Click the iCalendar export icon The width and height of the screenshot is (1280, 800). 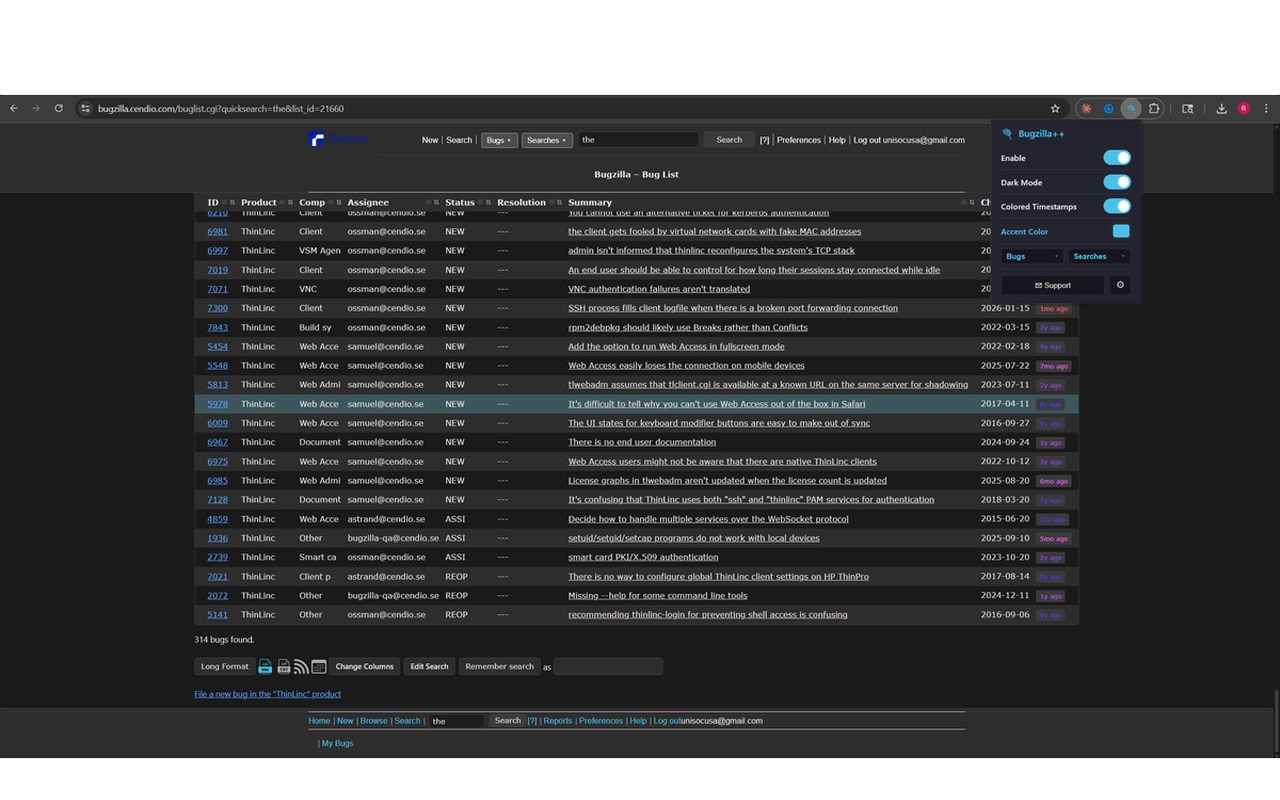click(x=319, y=667)
